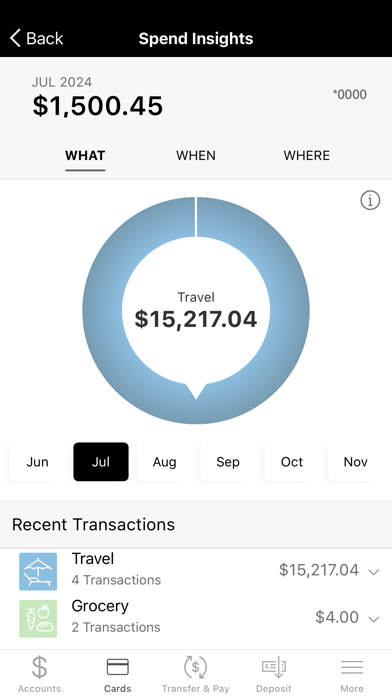Tap the info icon above the chart
This screenshot has height=696, width=392.
[370, 201]
